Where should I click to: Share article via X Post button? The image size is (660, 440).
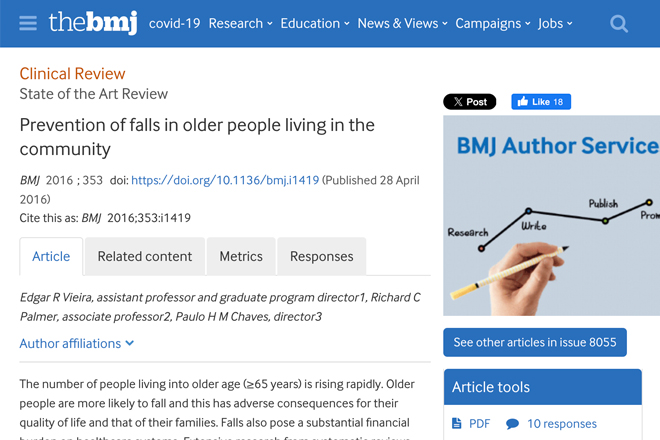click(469, 102)
